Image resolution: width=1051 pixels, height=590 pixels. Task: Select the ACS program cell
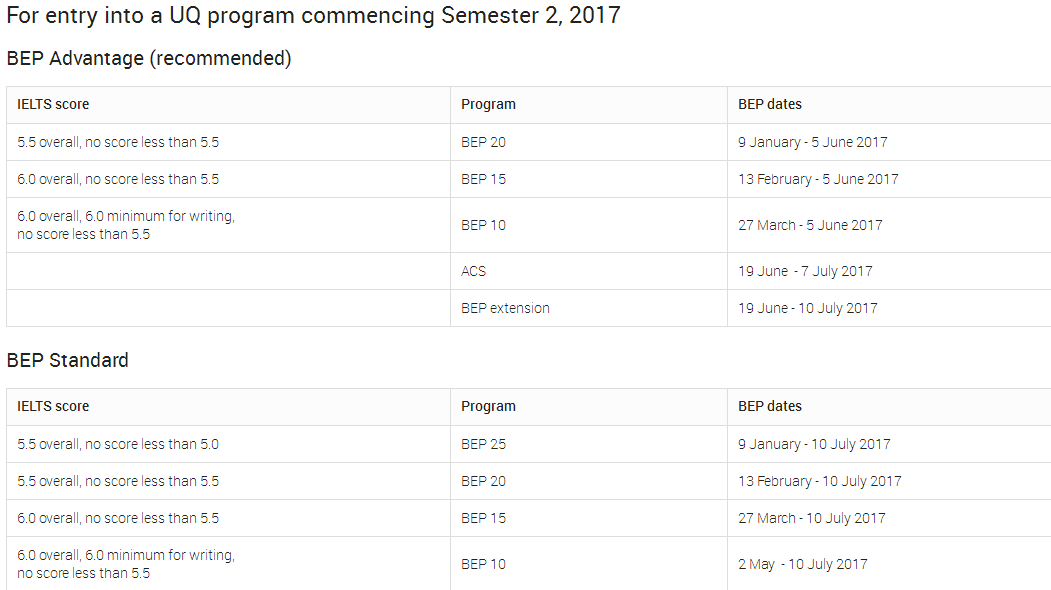(x=473, y=272)
